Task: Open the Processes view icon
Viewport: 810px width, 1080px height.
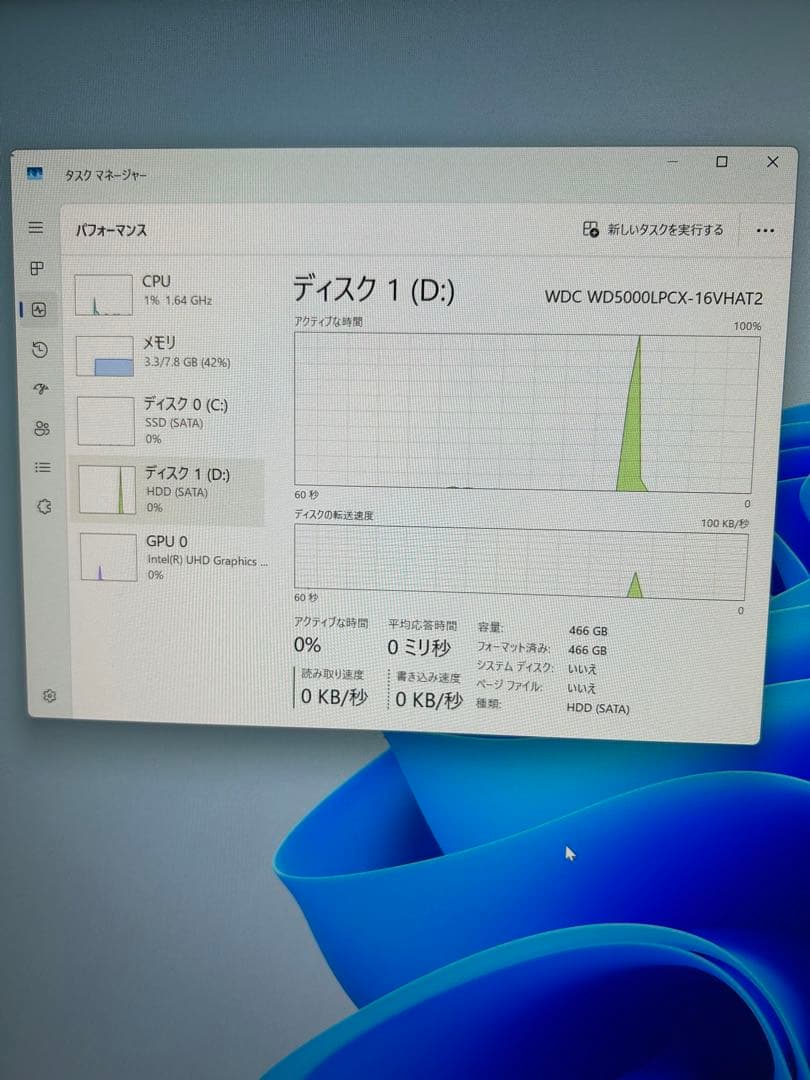Action: coord(36,268)
